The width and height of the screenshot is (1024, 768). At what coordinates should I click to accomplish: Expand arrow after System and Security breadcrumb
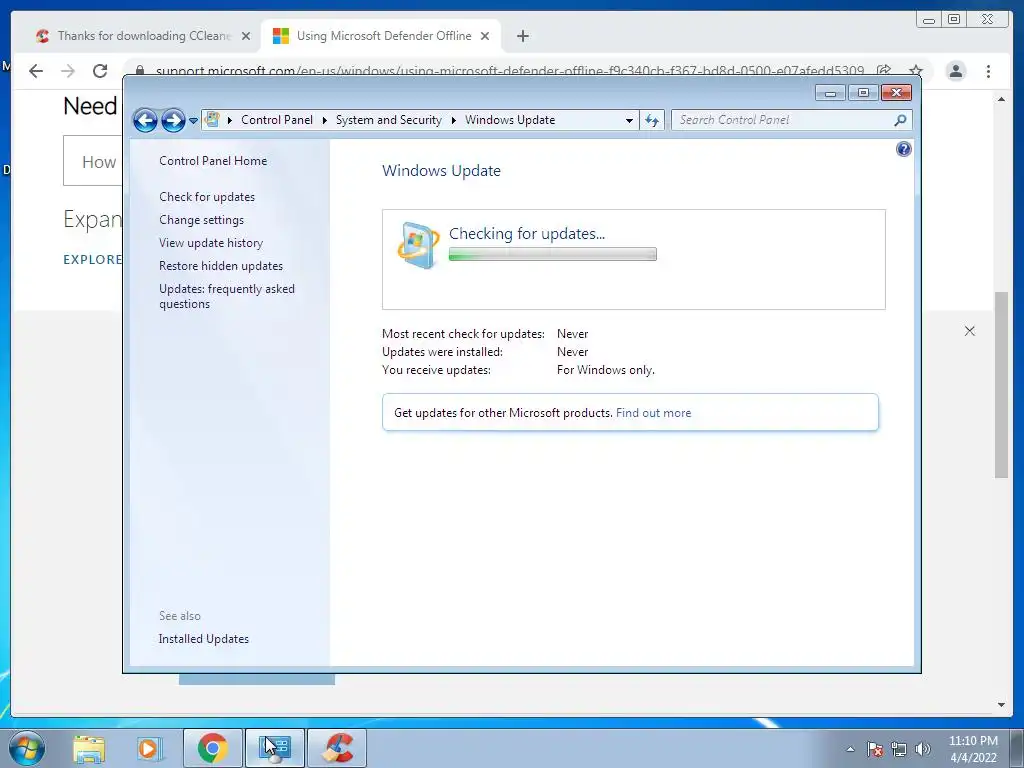tap(453, 120)
